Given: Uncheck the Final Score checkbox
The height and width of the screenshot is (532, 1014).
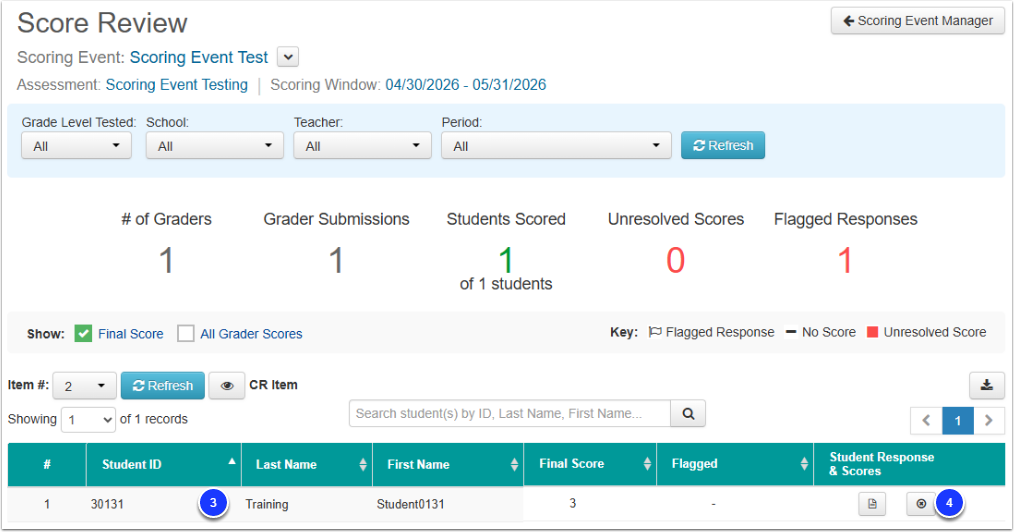Looking at the screenshot, I should click(83, 334).
